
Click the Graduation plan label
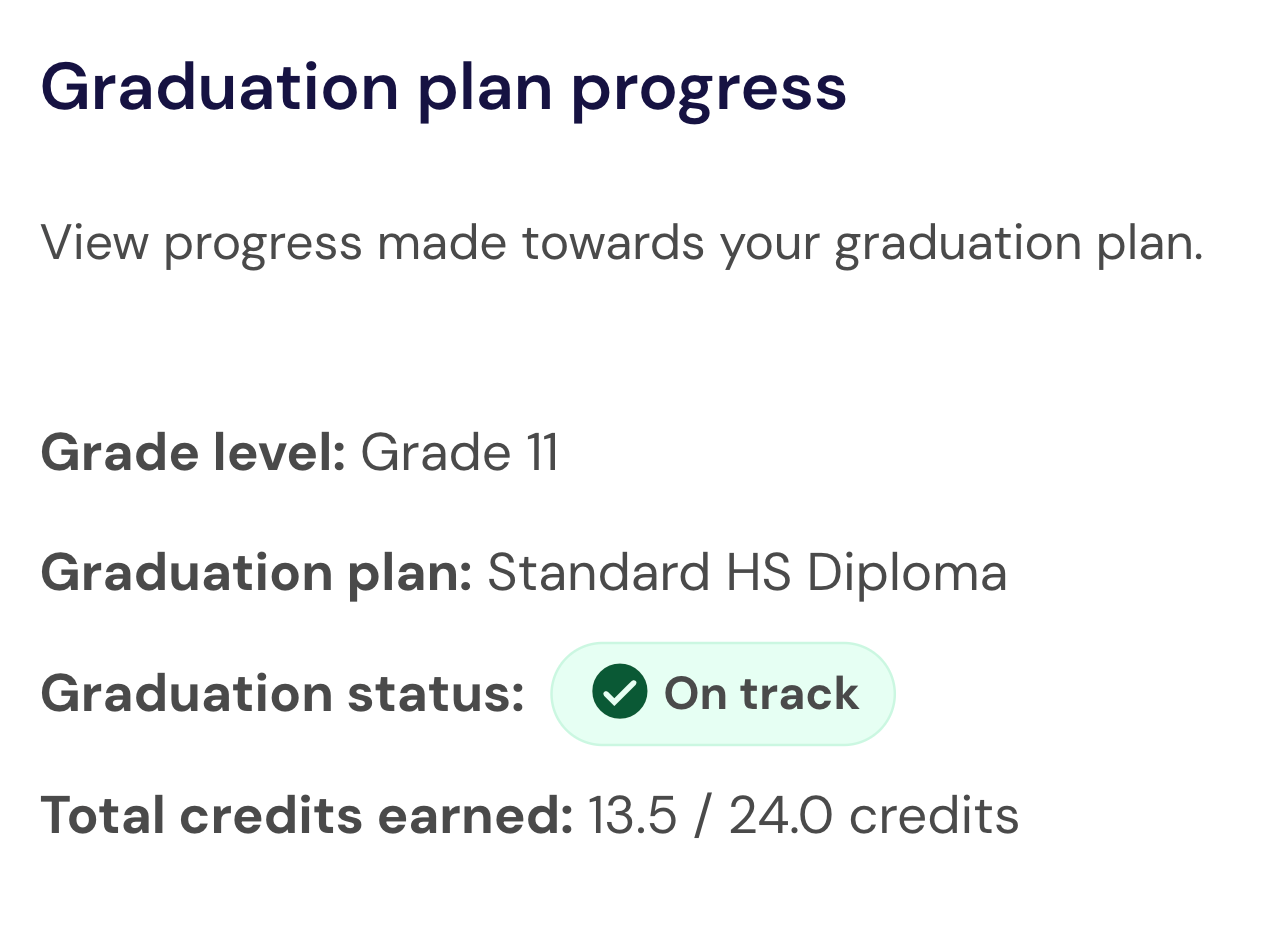coord(256,573)
